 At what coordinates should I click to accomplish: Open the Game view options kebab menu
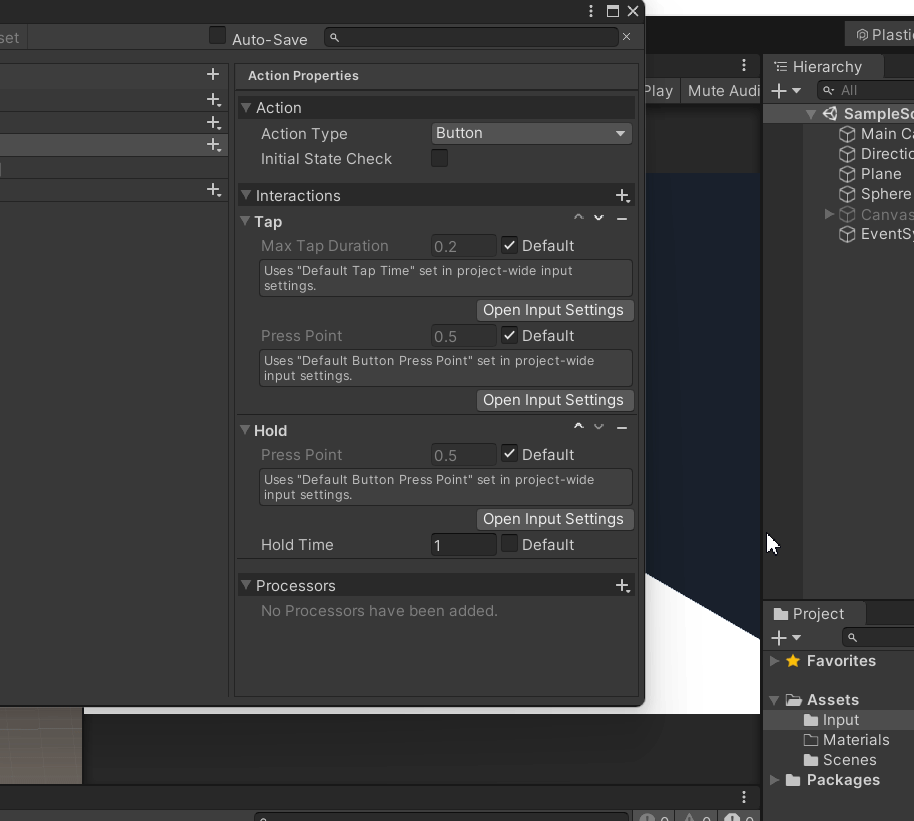(744, 65)
